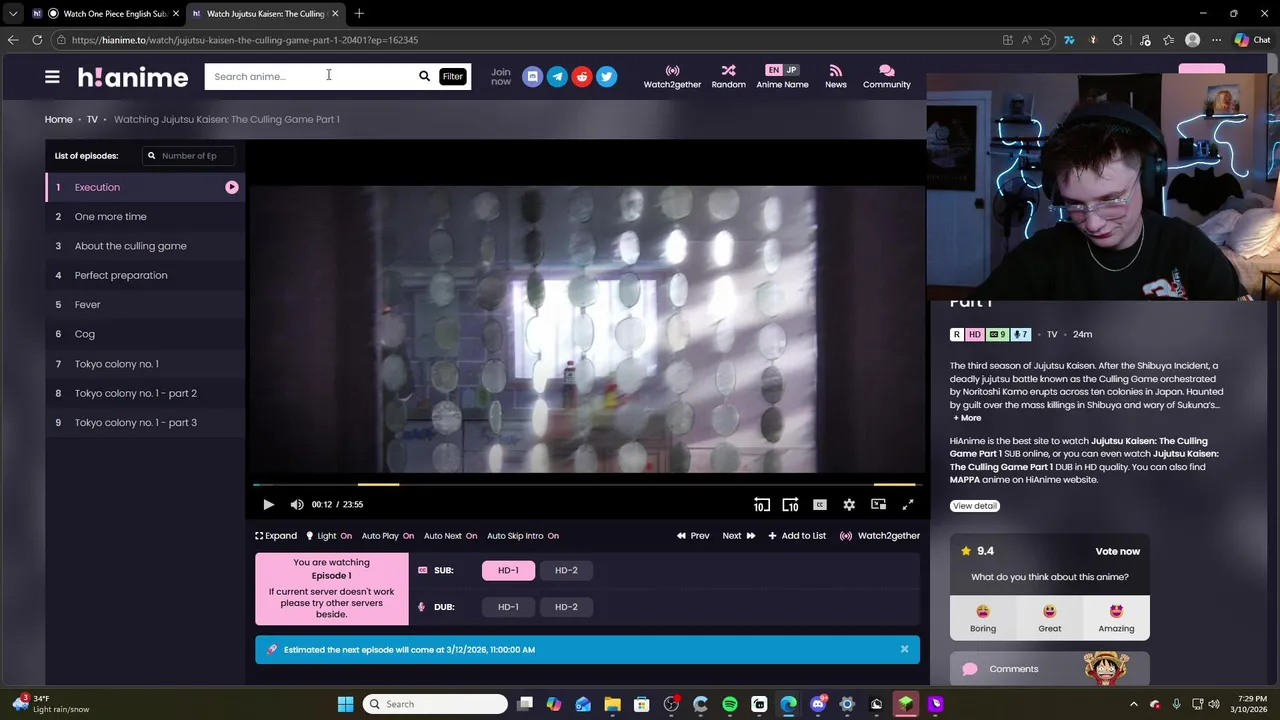Open the browser tab list dropdown
Screen dimensions: 1280x720
click(12, 13)
